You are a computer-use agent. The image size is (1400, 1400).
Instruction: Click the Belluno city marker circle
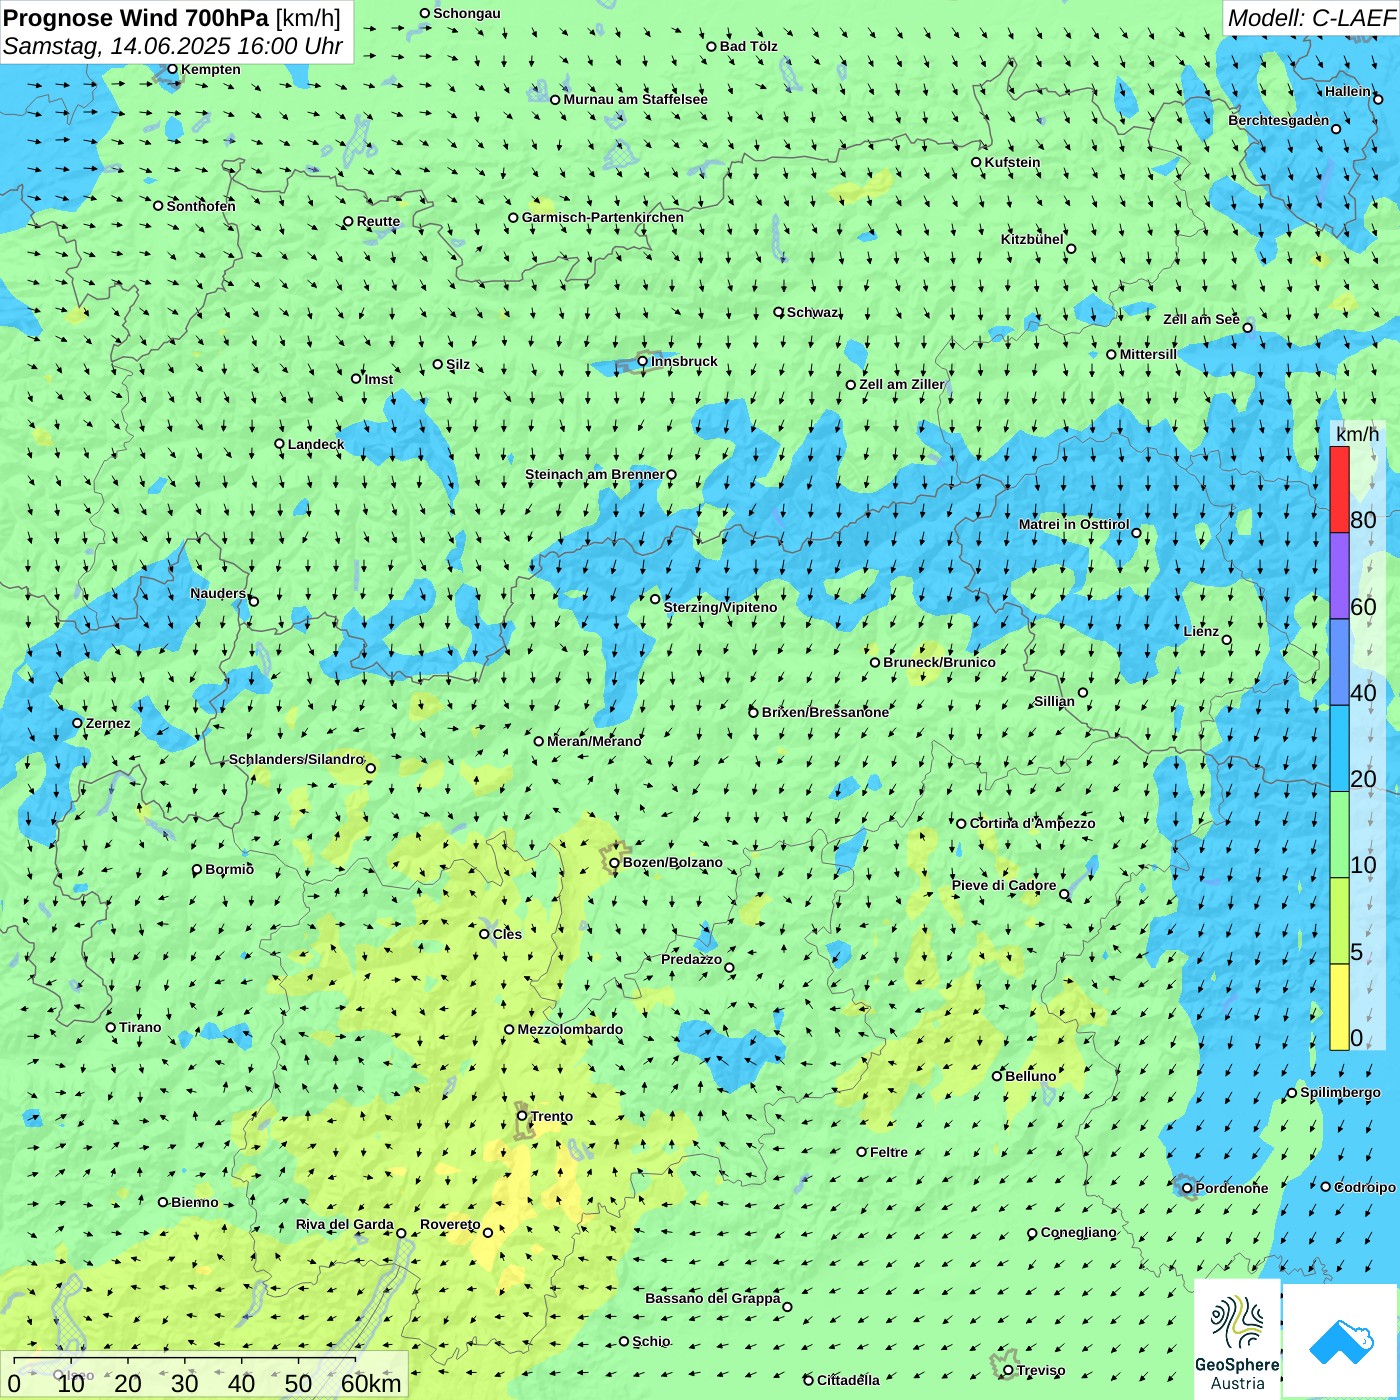pyautogui.click(x=997, y=1076)
